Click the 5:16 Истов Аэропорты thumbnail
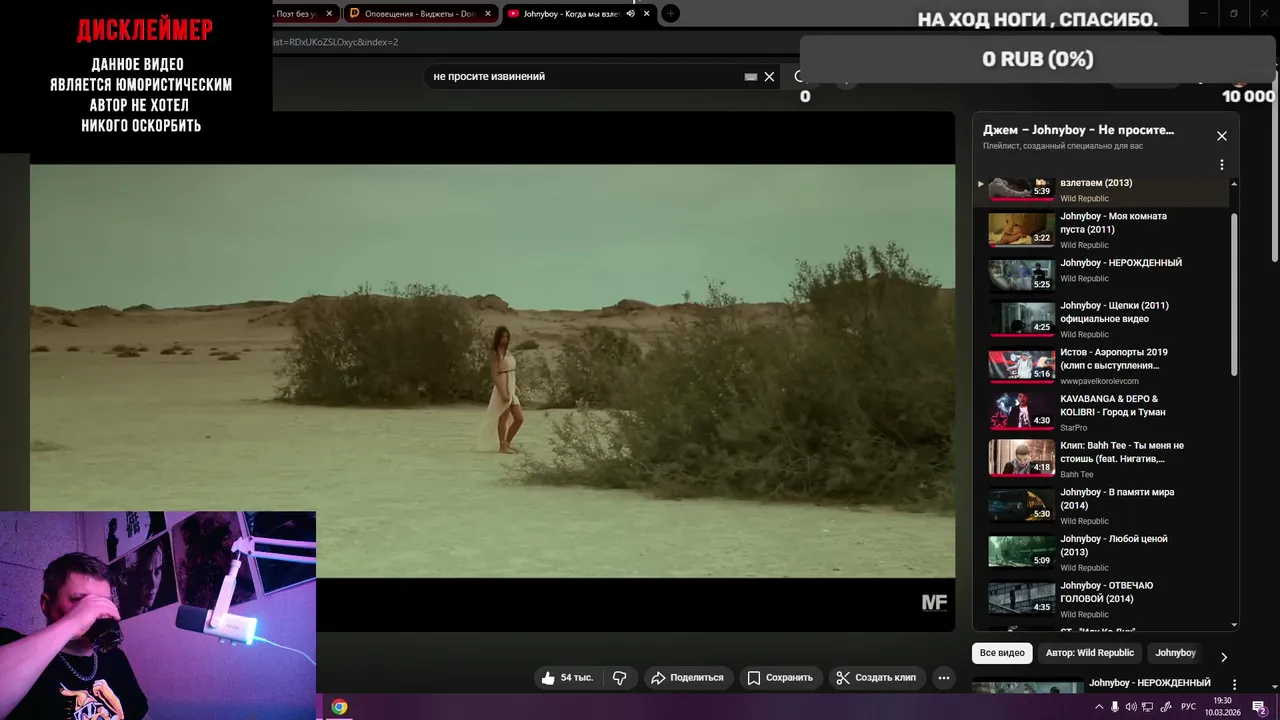 [x=1022, y=365]
